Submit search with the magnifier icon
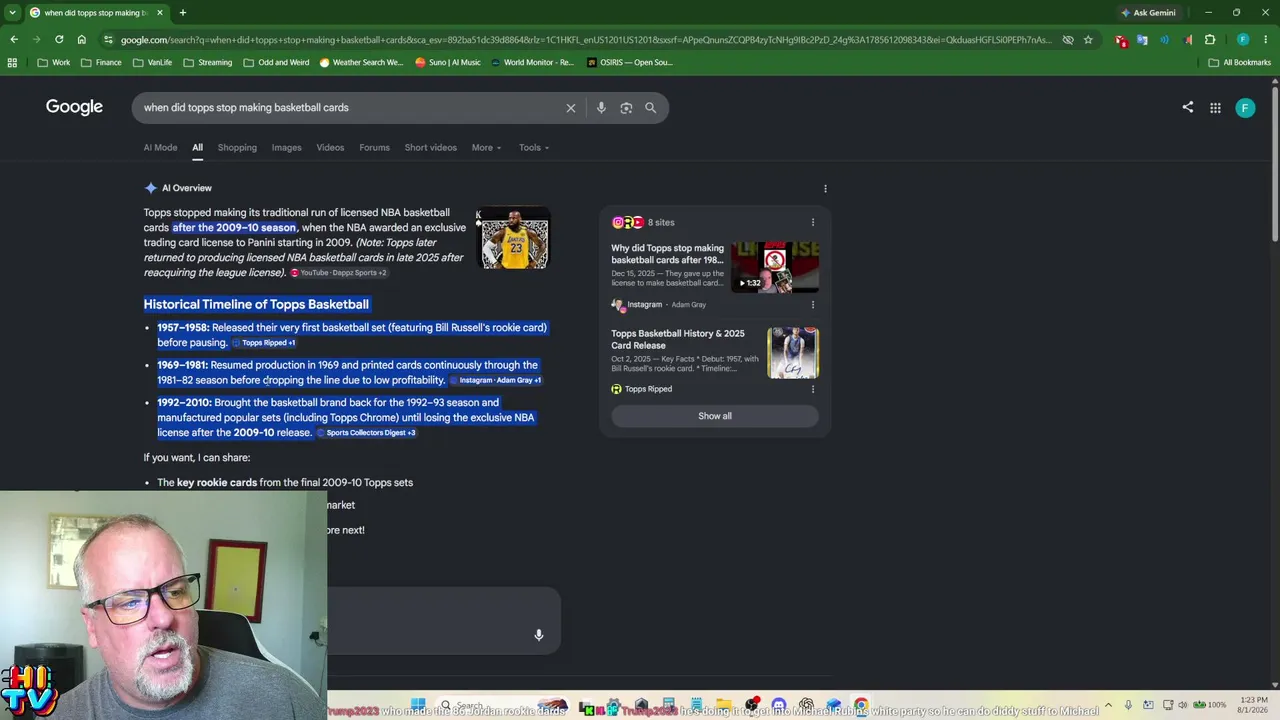The image size is (1280, 720). click(651, 108)
